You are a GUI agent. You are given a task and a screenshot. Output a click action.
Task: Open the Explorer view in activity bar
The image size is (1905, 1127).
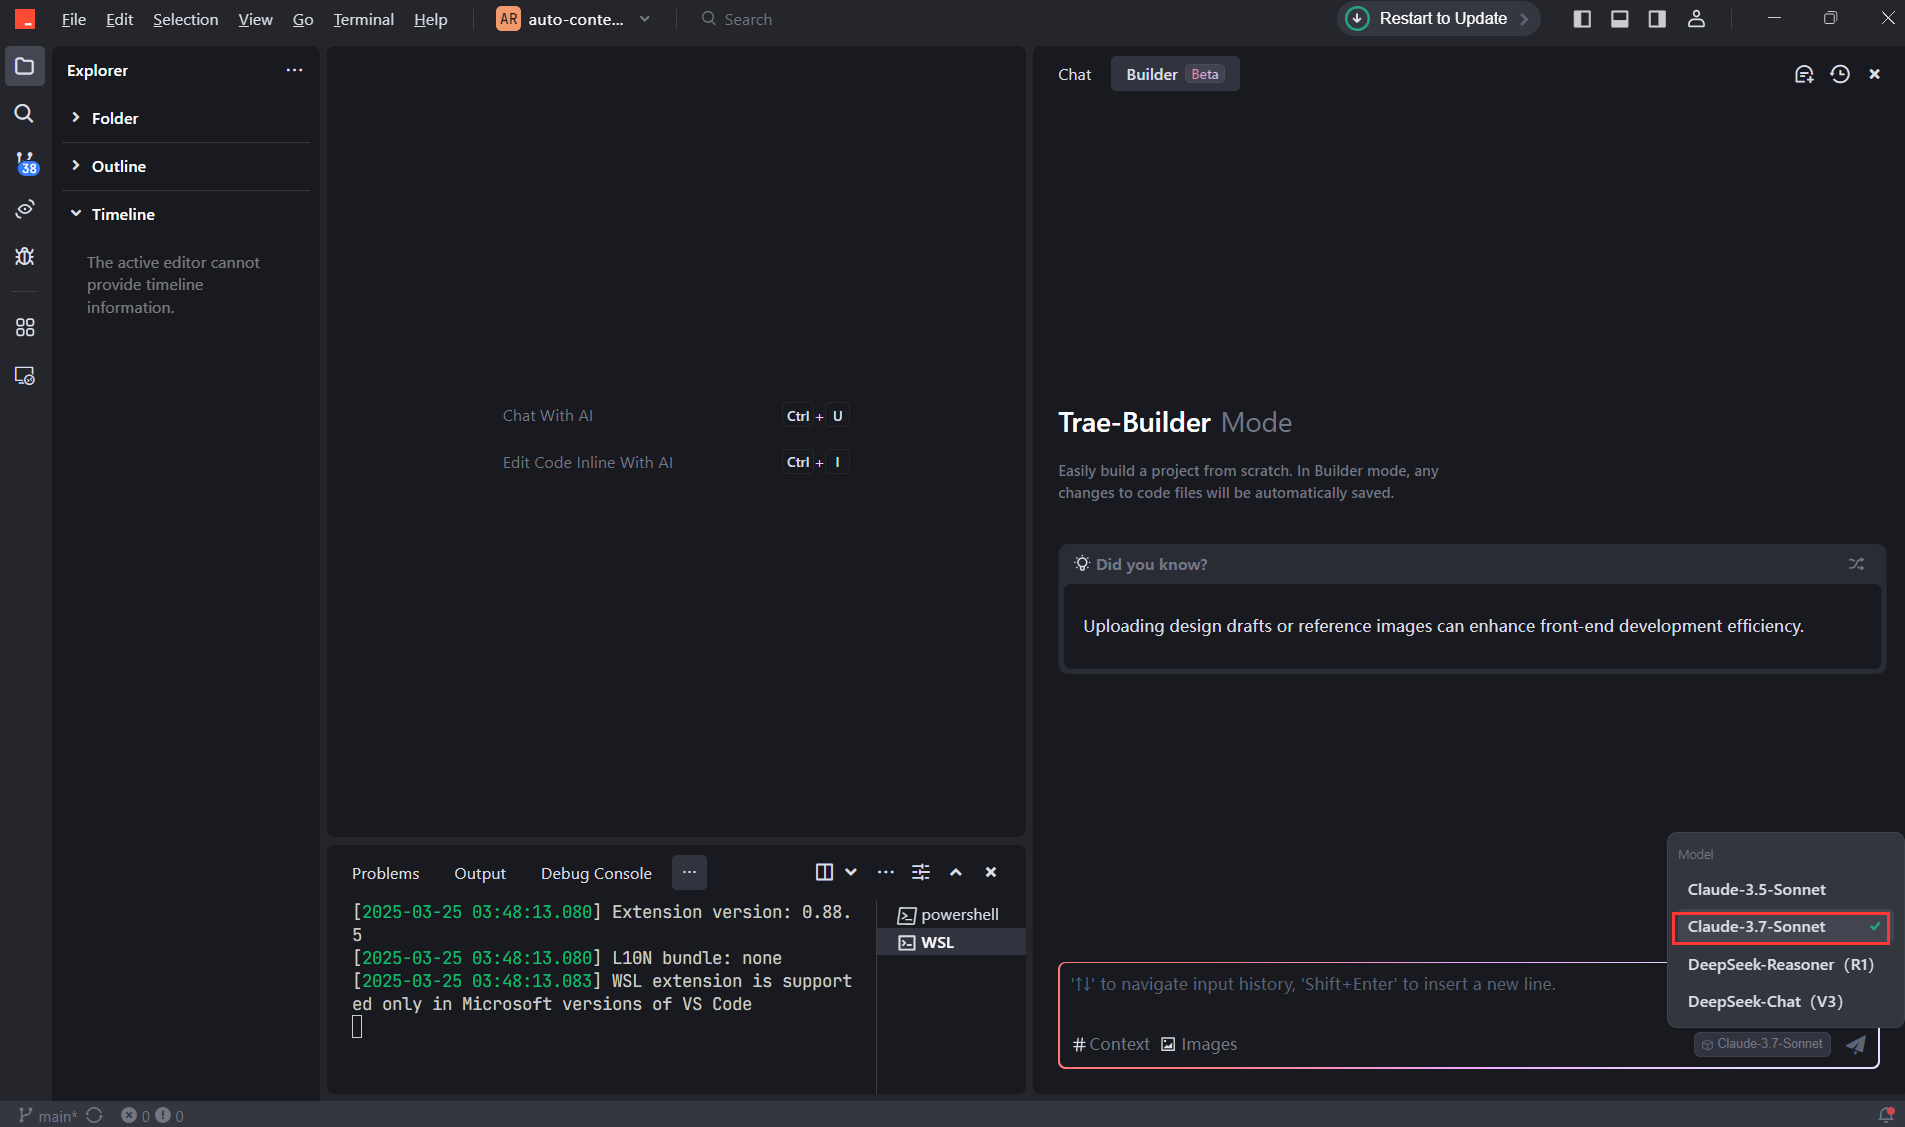(x=25, y=67)
